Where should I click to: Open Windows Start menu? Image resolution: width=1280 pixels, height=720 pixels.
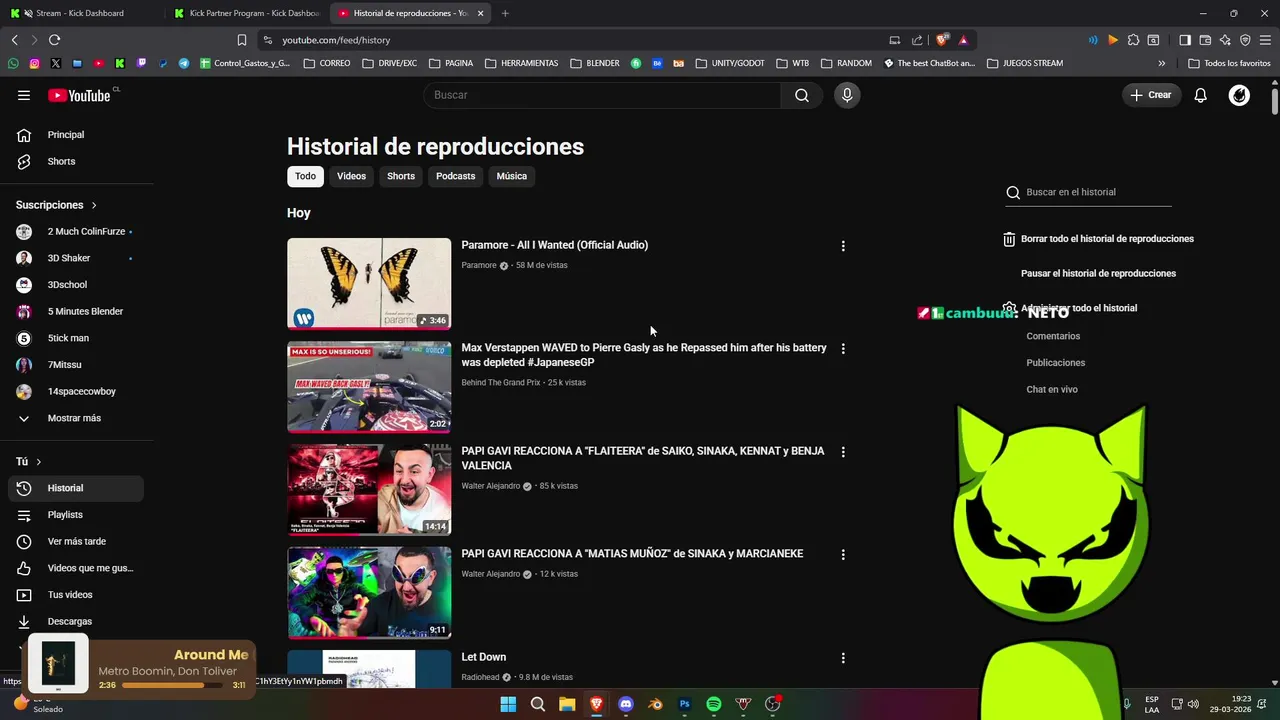tap(508, 704)
